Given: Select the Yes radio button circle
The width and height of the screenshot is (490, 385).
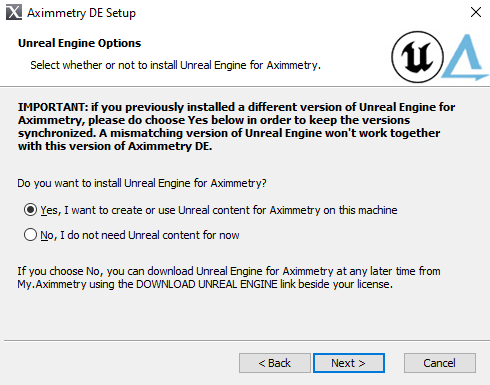Looking at the screenshot, I should pyautogui.click(x=30, y=210).
